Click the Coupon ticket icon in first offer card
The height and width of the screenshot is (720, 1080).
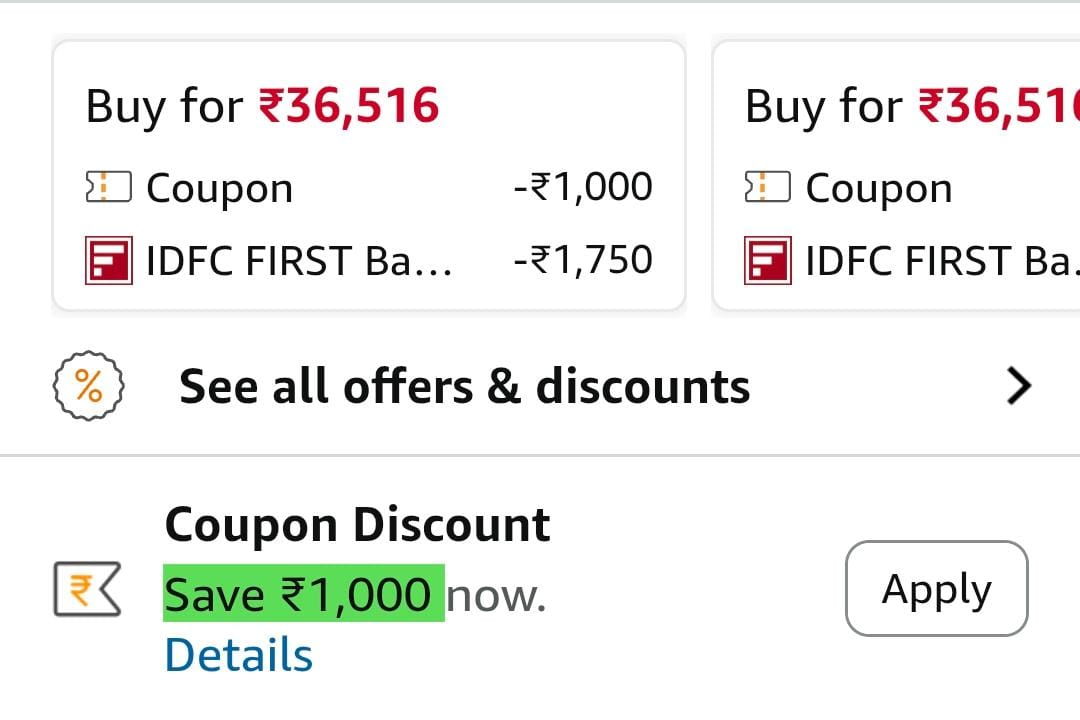coord(108,187)
